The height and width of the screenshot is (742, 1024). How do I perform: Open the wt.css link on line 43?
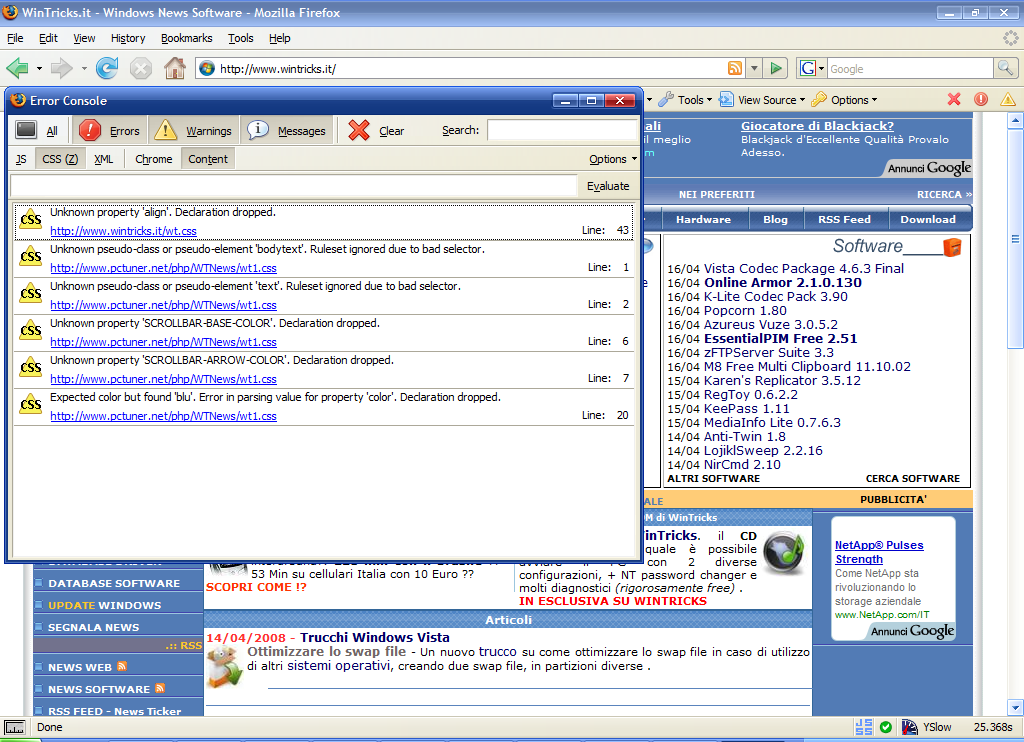pos(123,231)
